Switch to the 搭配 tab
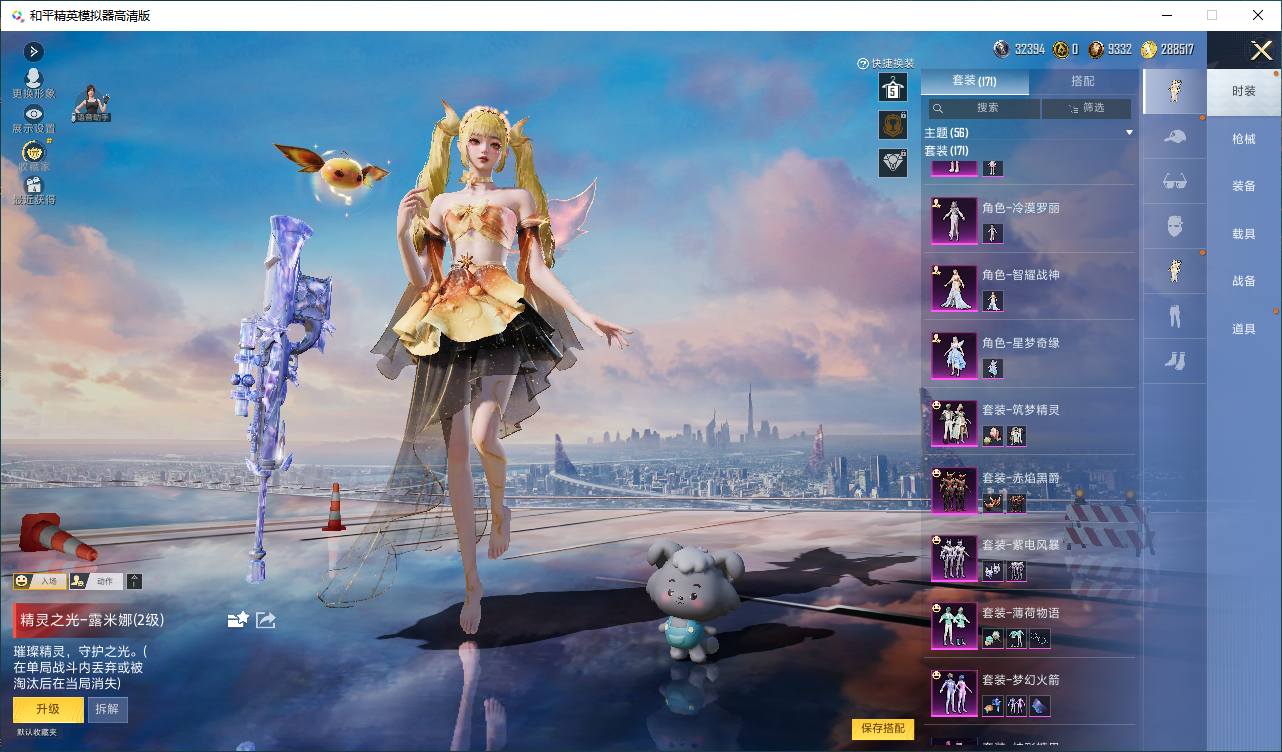 [1083, 81]
